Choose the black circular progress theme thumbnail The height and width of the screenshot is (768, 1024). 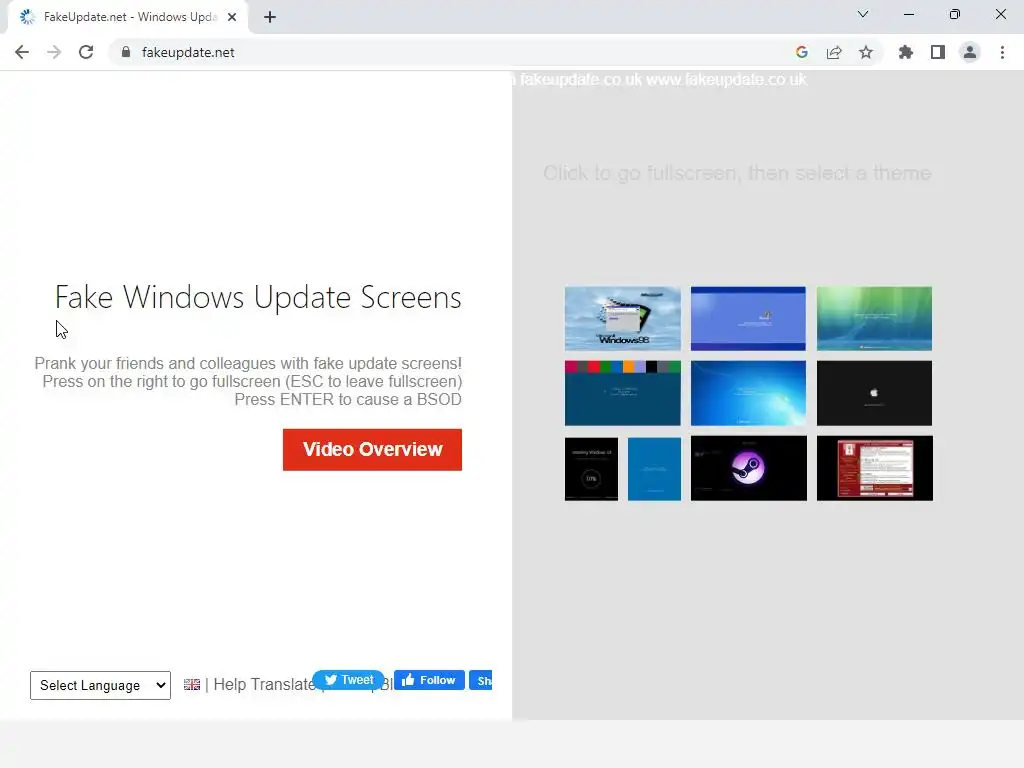point(591,469)
